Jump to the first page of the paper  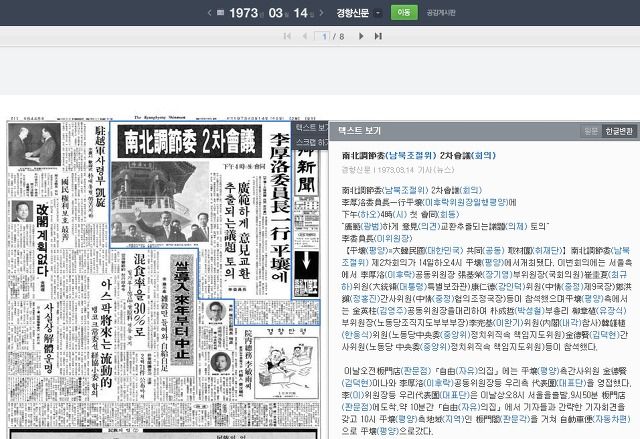pos(287,36)
